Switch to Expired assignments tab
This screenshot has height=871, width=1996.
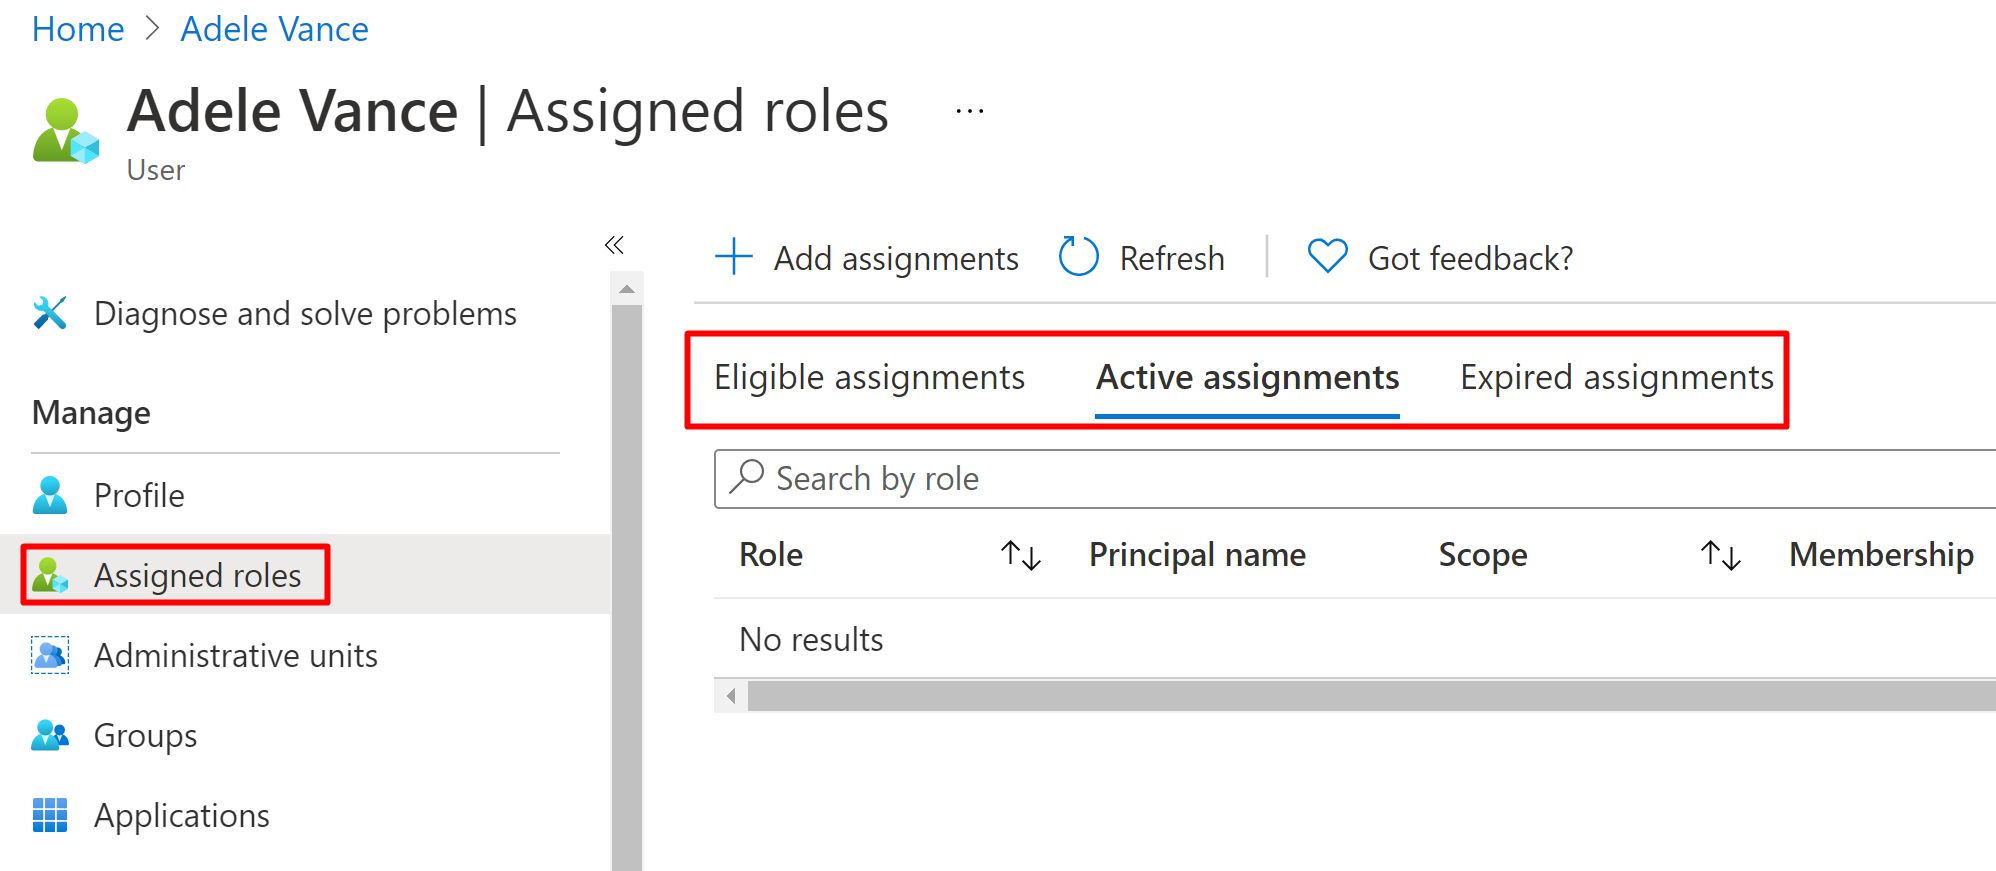(x=1616, y=378)
